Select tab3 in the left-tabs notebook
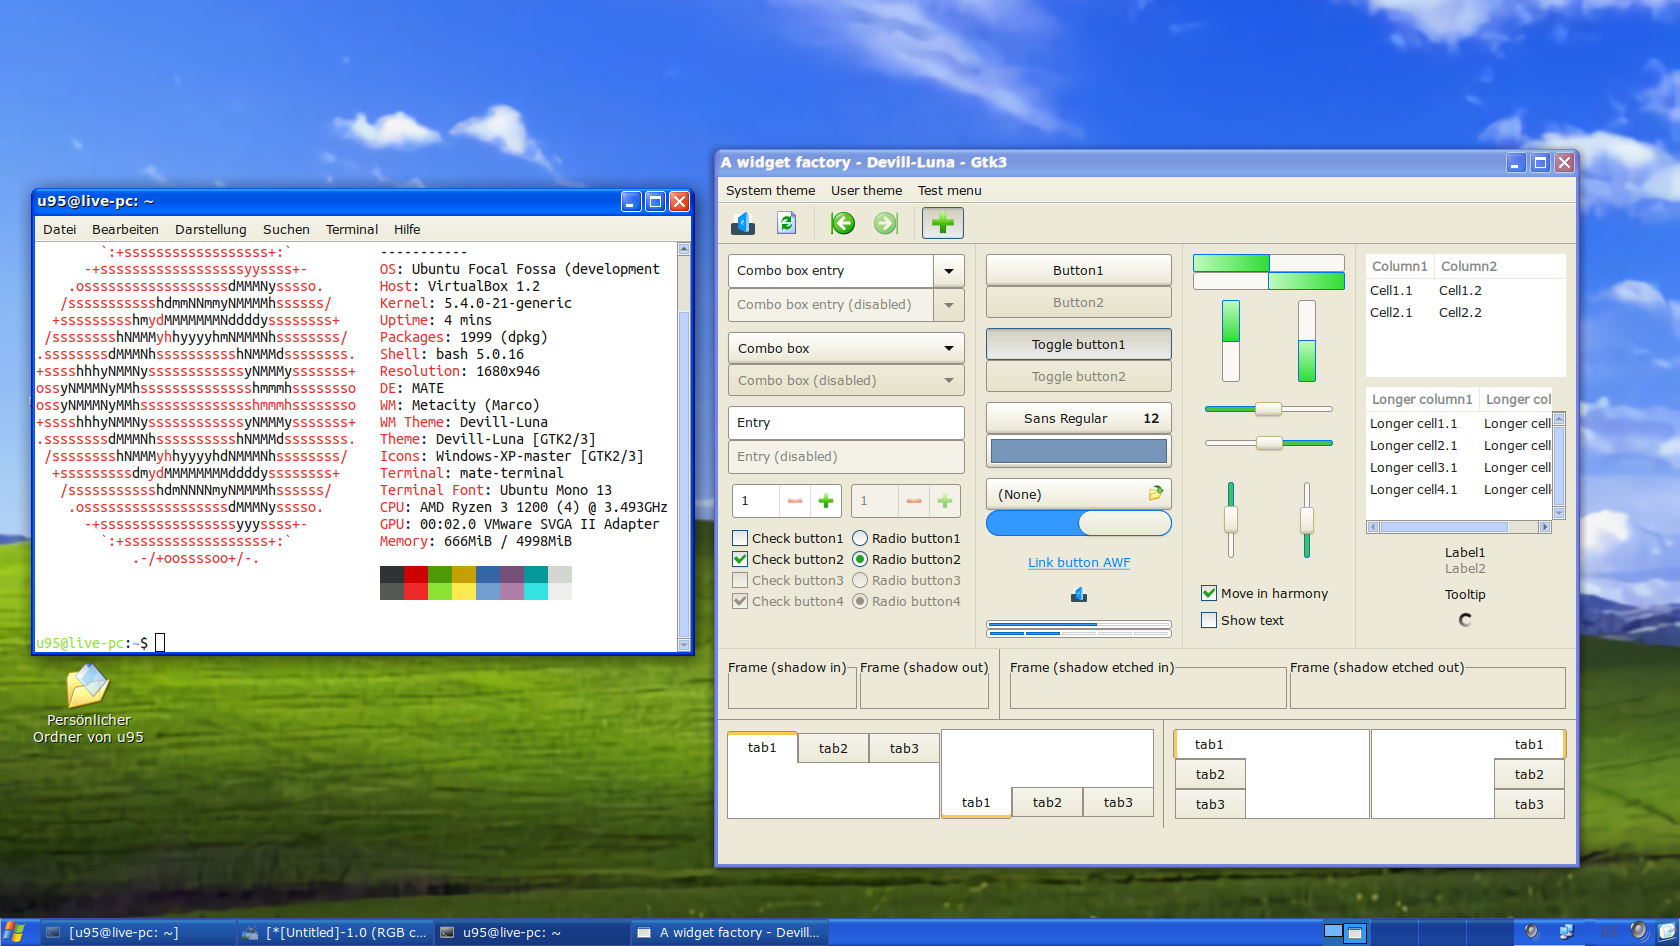This screenshot has height=946, width=1680. 1210,804
